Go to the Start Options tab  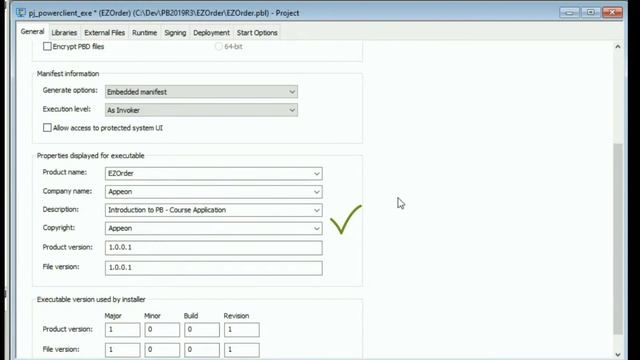click(257, 33)
